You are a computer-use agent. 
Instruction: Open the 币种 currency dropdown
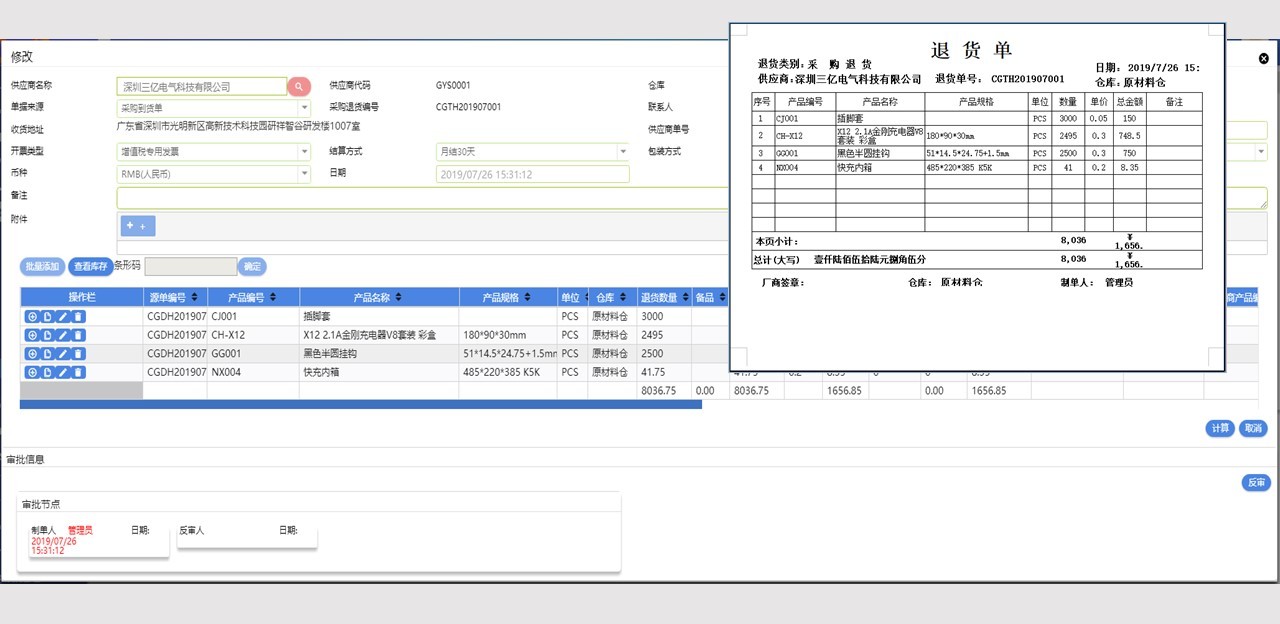[214, 174]
